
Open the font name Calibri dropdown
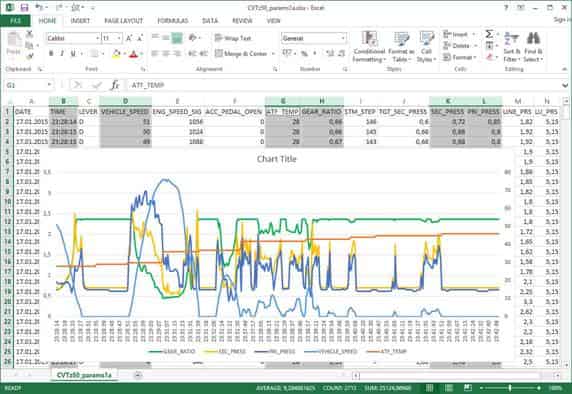coord(98,38)
